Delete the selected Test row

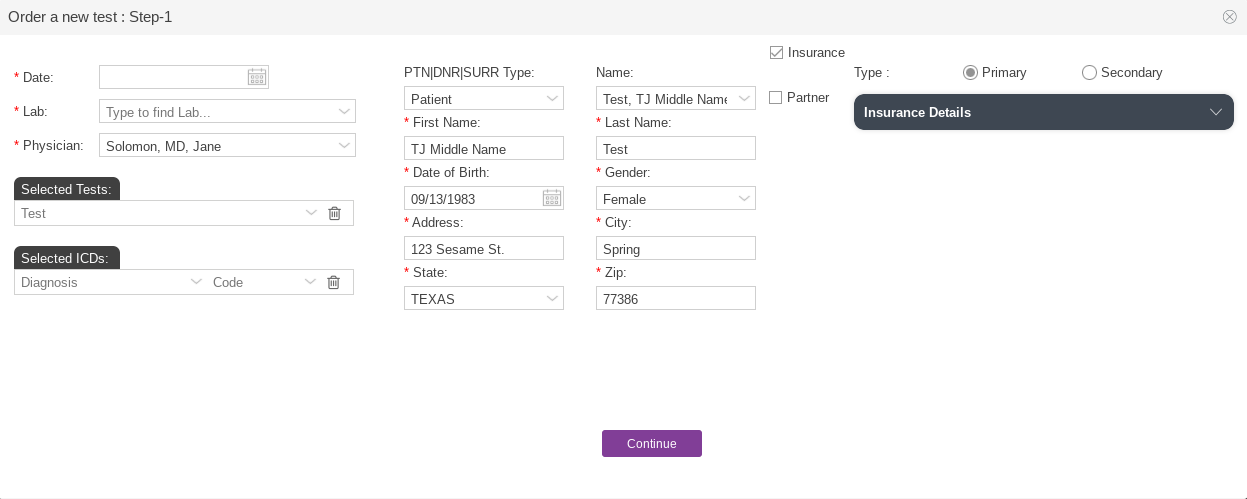(334, 213)
